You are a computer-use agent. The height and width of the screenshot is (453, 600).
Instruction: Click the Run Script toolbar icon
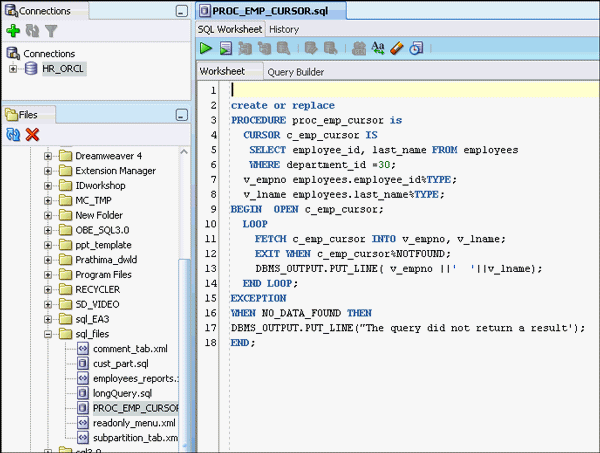click(x=226, y=47)
